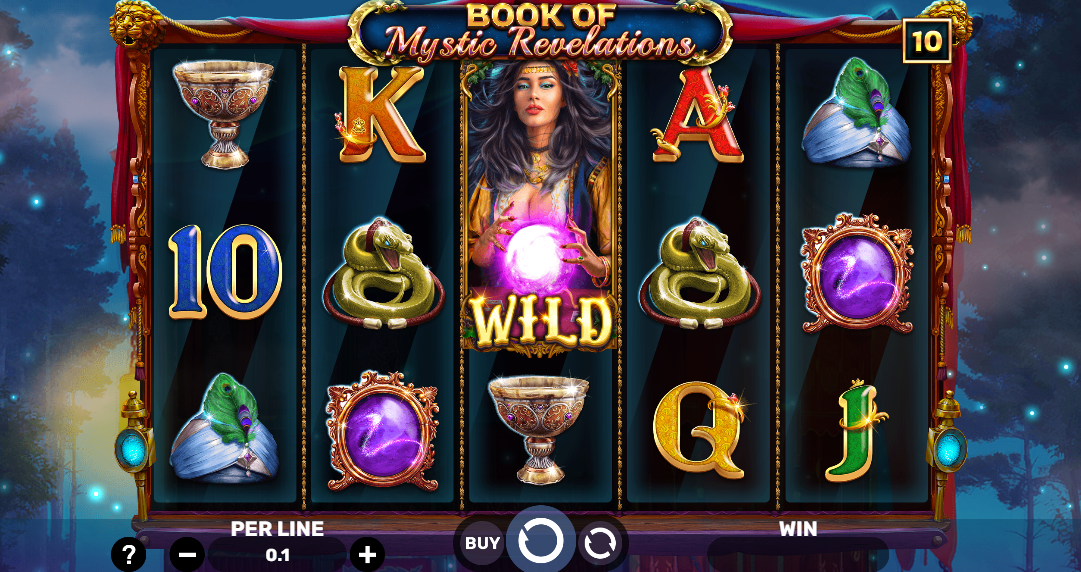
Task: Spin the reels with the center button
Action: coord(540,543)
